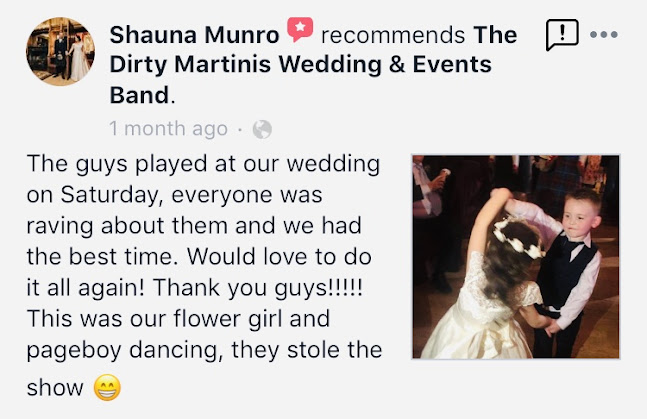The image size is (647, 419).
Task: Click the grinning emoji after 'show'
Action: [x=107, y=388]
